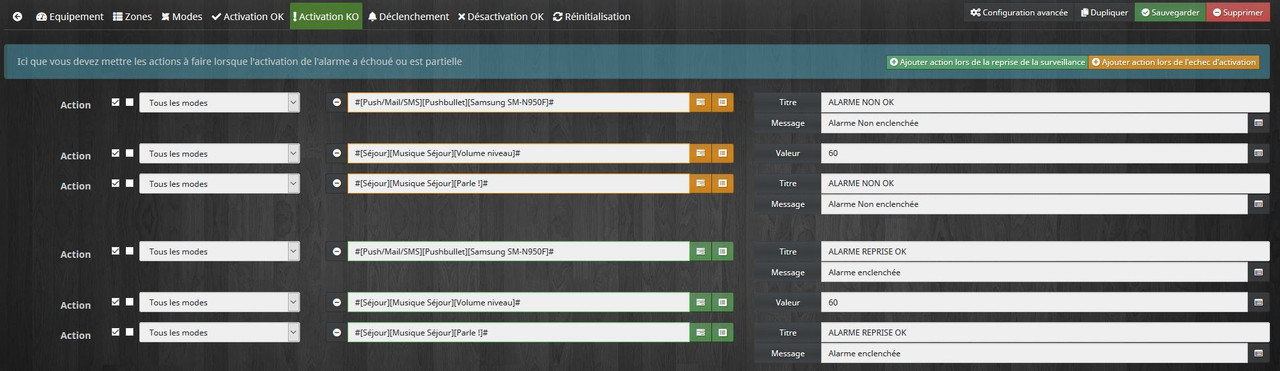Viewport: 1280px width, 371px height.
Task: Click the green Volume niveau command input field
Action: pos(518,302)
